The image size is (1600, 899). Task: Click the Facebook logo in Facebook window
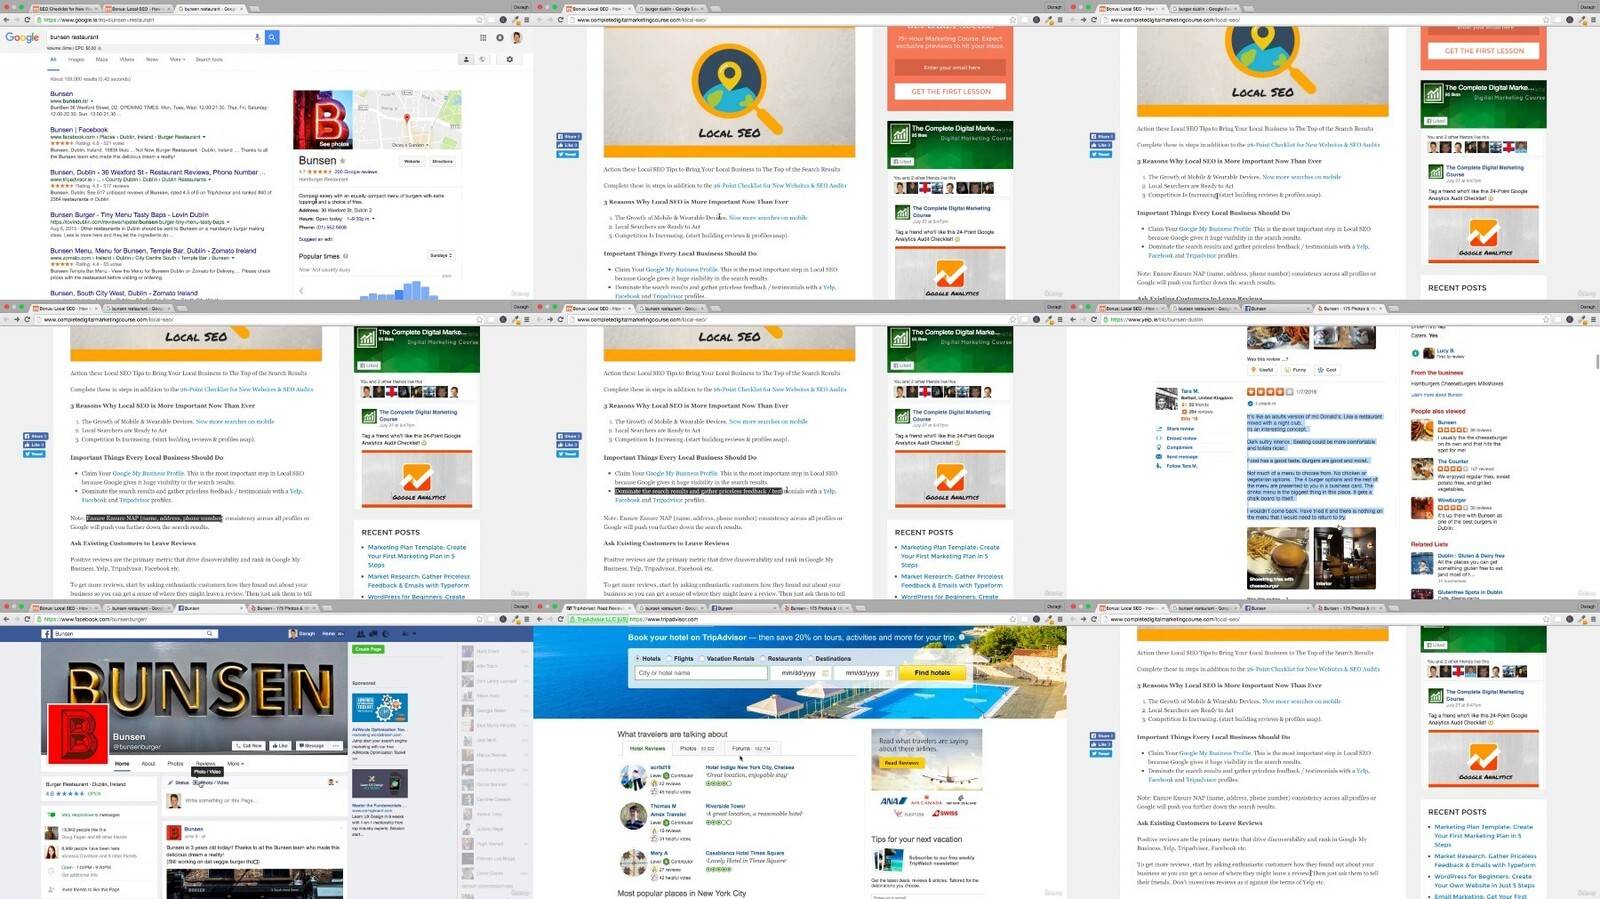[x=46, y=634]
